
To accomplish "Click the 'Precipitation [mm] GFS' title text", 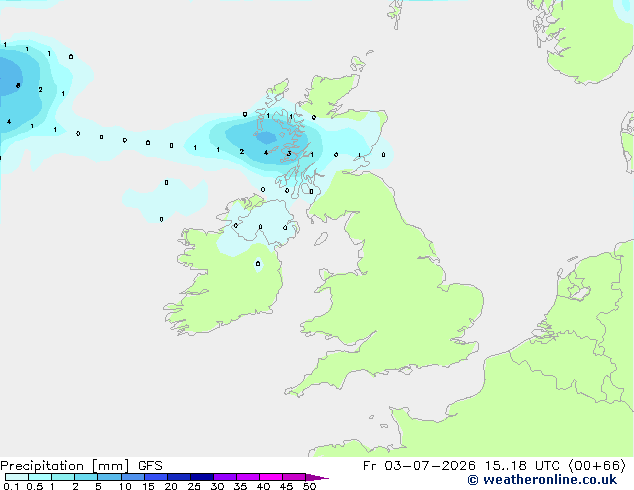I will tap(81, 466).
